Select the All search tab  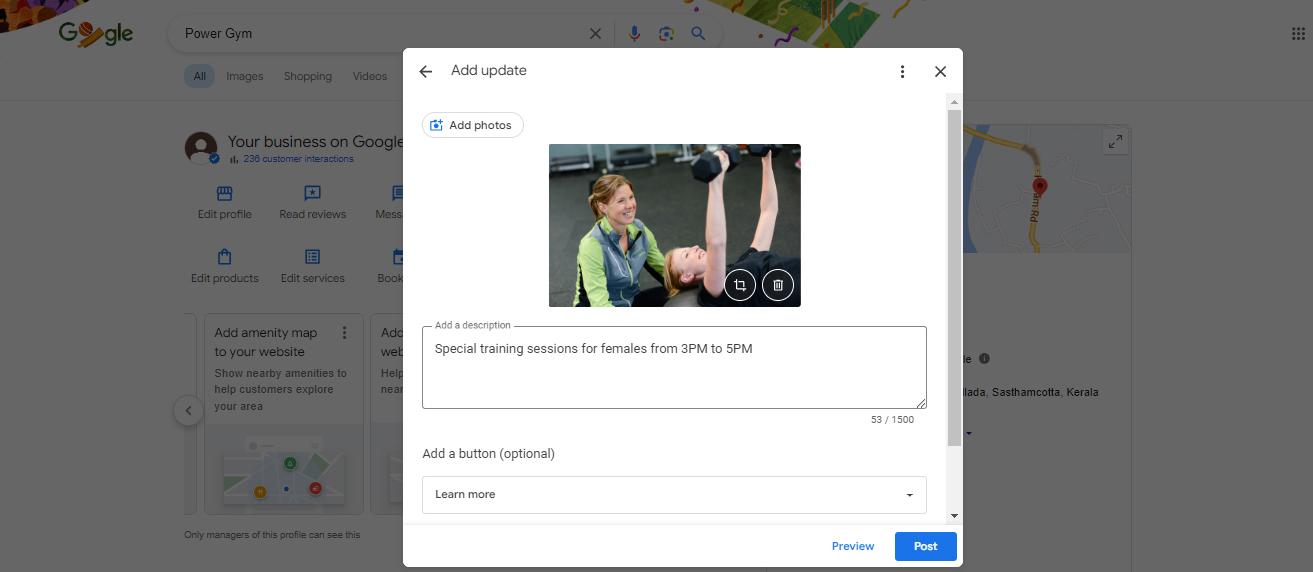199,76
